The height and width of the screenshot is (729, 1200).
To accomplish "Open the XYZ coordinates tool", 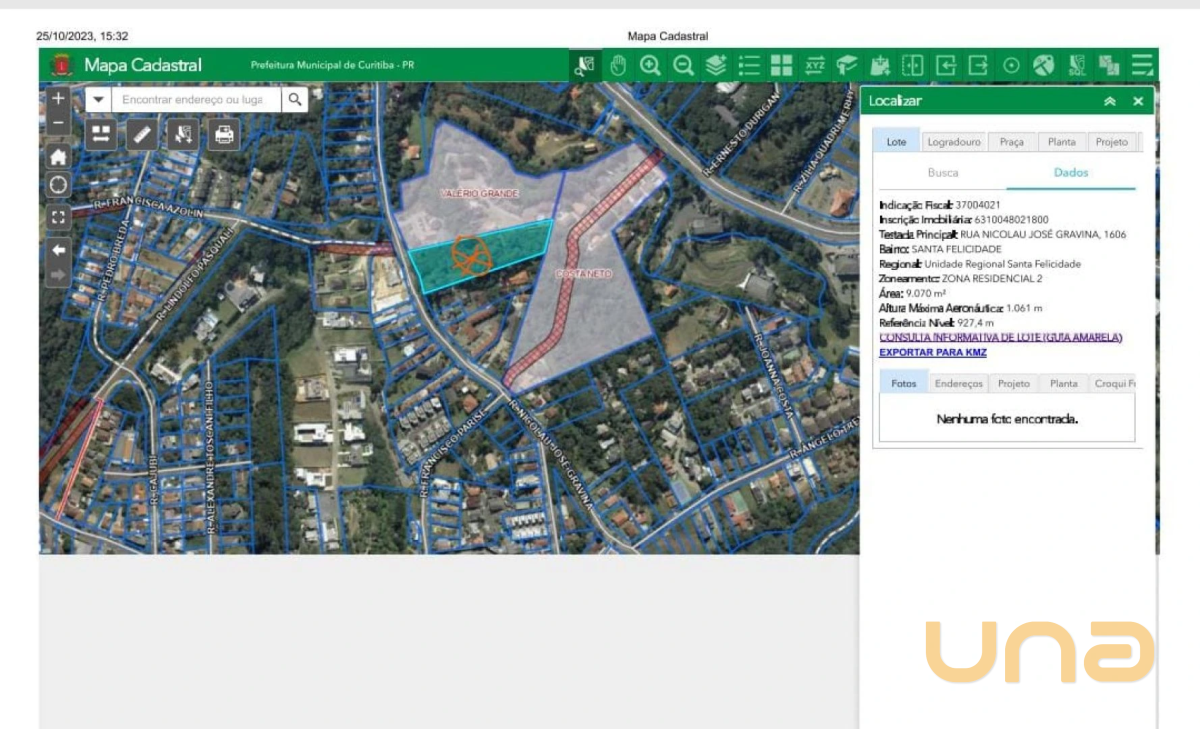I will (x=815, y=66).
